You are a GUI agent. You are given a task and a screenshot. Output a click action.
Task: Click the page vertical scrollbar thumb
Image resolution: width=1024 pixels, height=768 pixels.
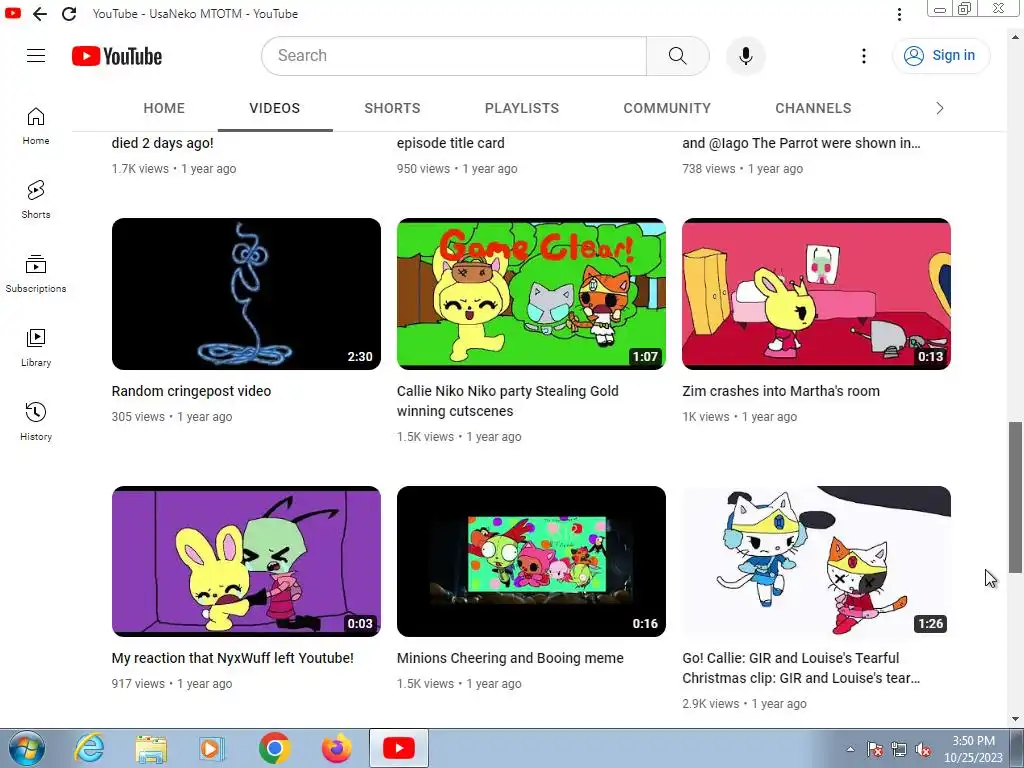(x=1015, y=498)
